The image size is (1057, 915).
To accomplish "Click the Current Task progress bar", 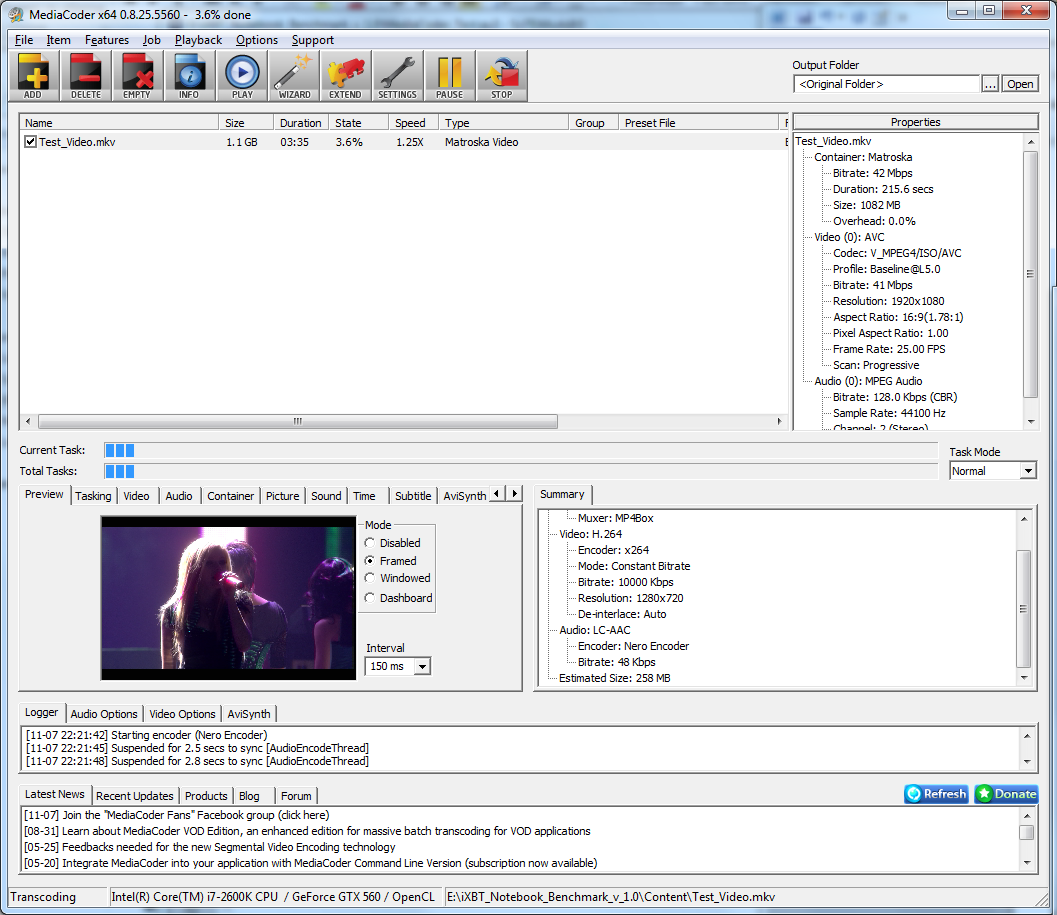I will point(520,450).
